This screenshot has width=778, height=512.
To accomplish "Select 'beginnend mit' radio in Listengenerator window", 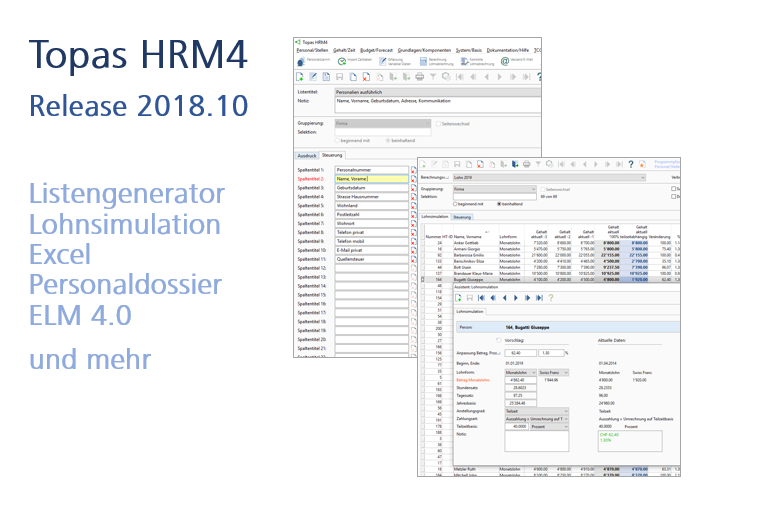I will point(337,140).
